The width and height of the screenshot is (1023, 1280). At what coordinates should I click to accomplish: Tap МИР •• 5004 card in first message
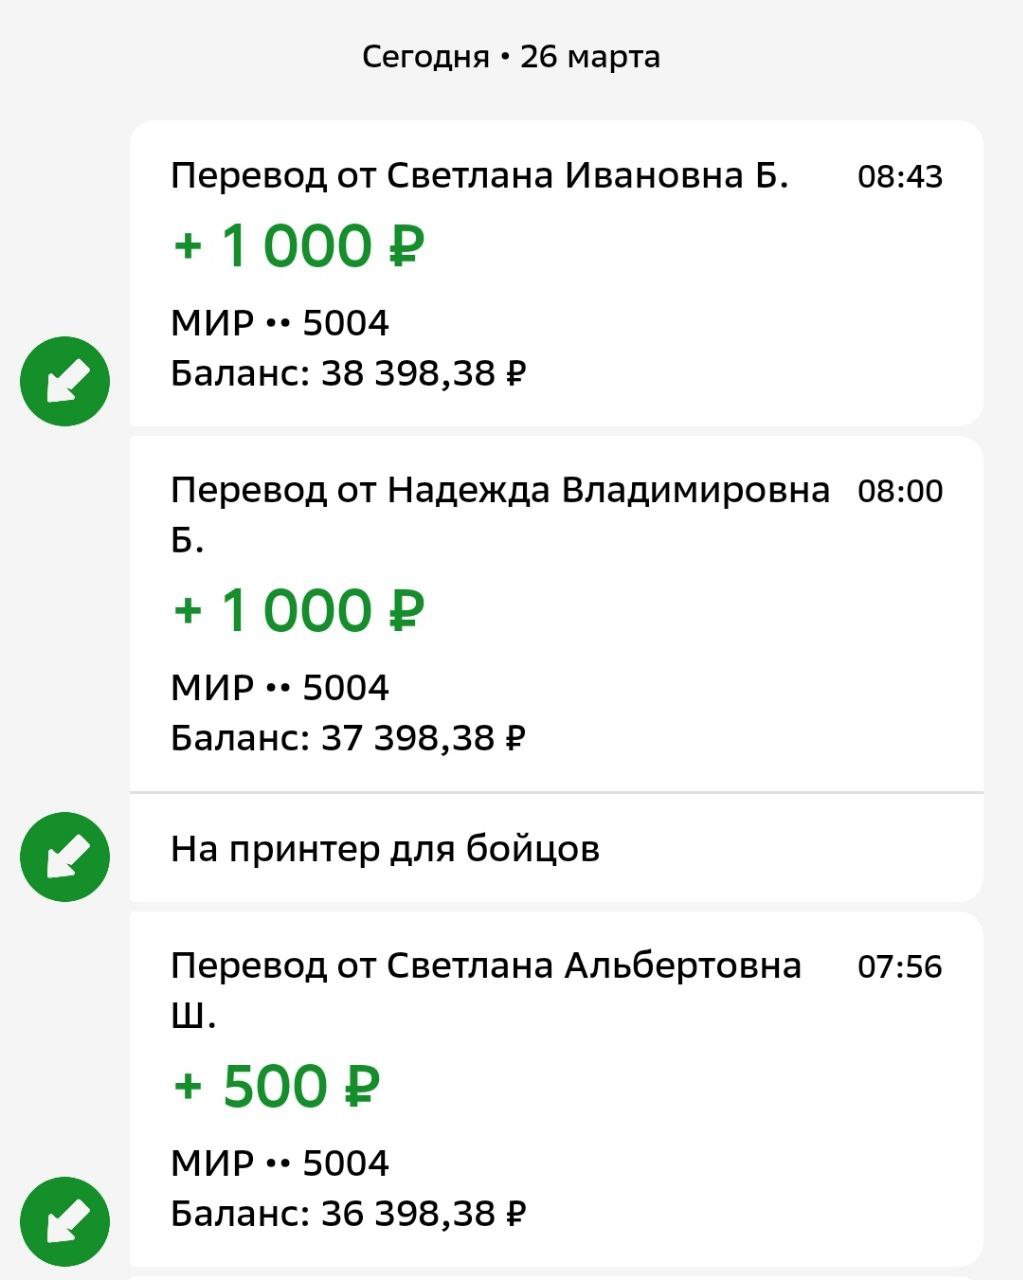pyautogui.click(x=280, y=323)
